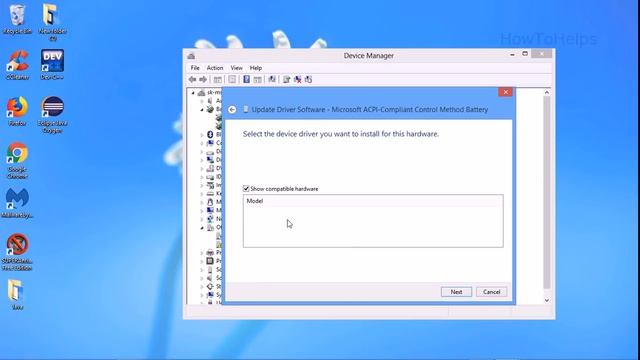Minimize the Device Manager window
Viewport: 640px width, 360px height.
(x=512, y=54)
